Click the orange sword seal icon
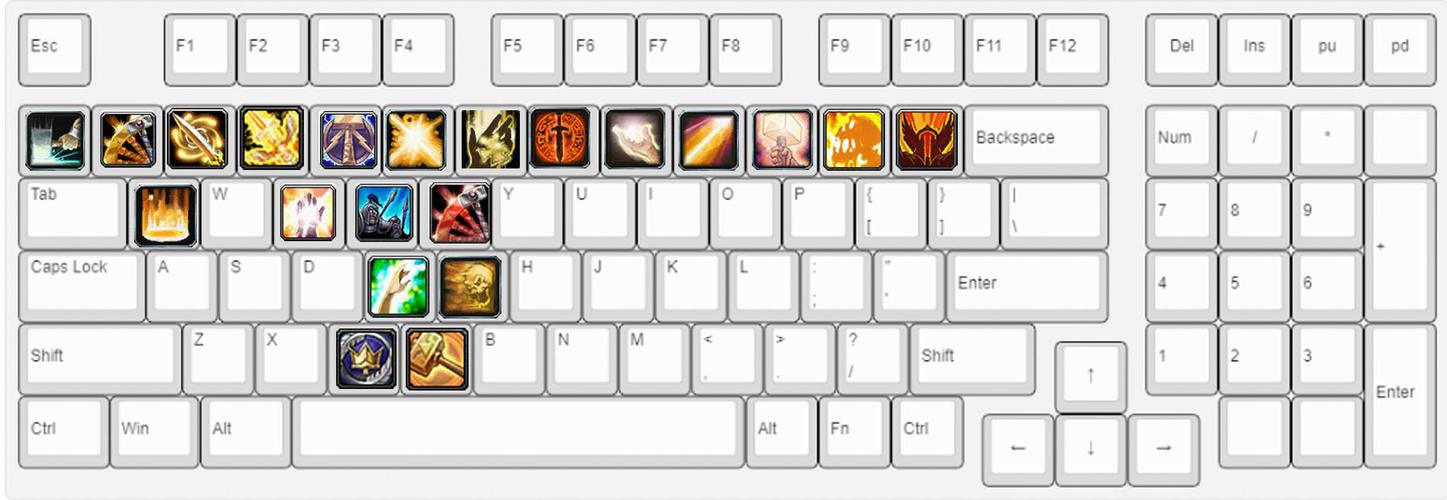 [x=560, y=138]
